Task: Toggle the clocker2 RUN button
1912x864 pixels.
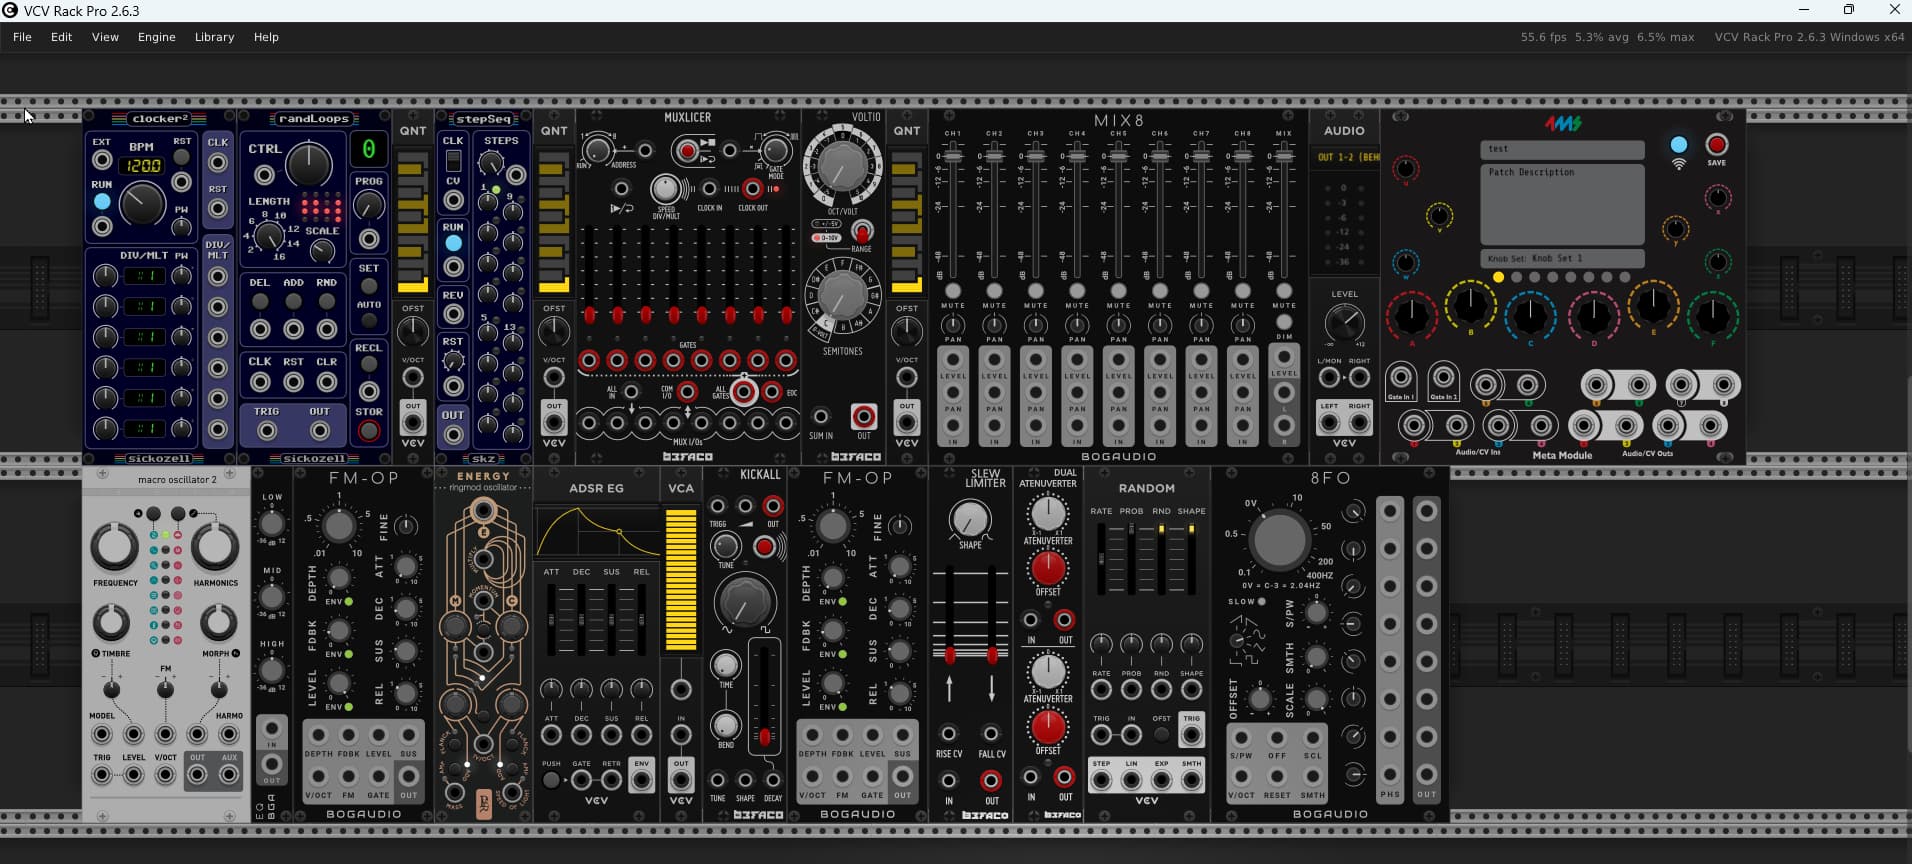Action: pos(102,202)
